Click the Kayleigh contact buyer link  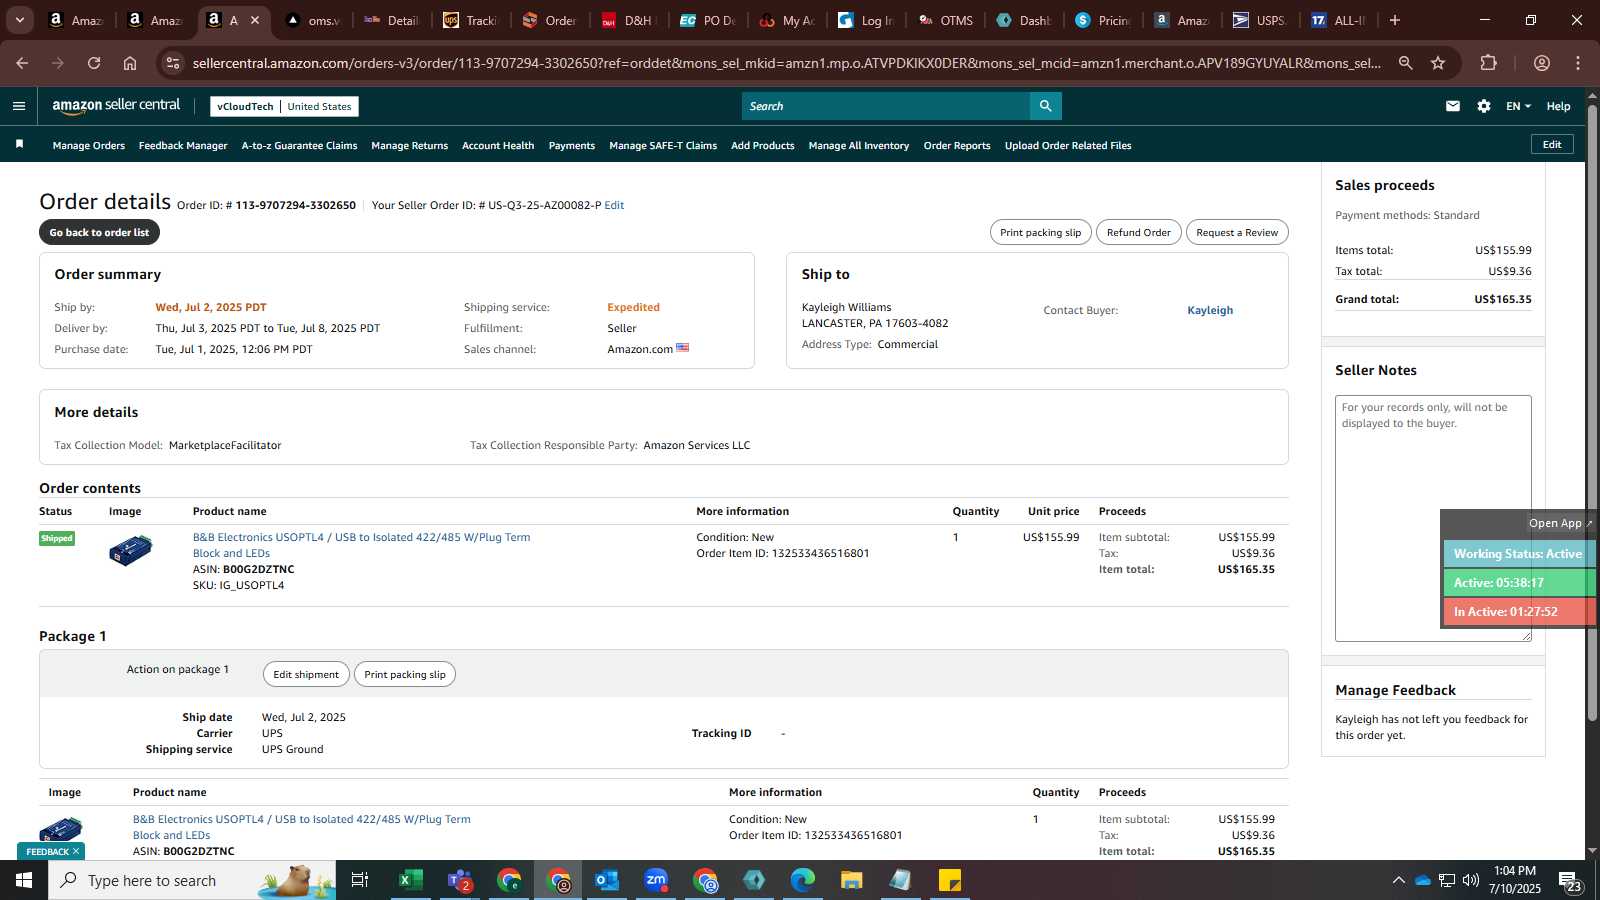pyautogui.click(x=1210, y=310)
